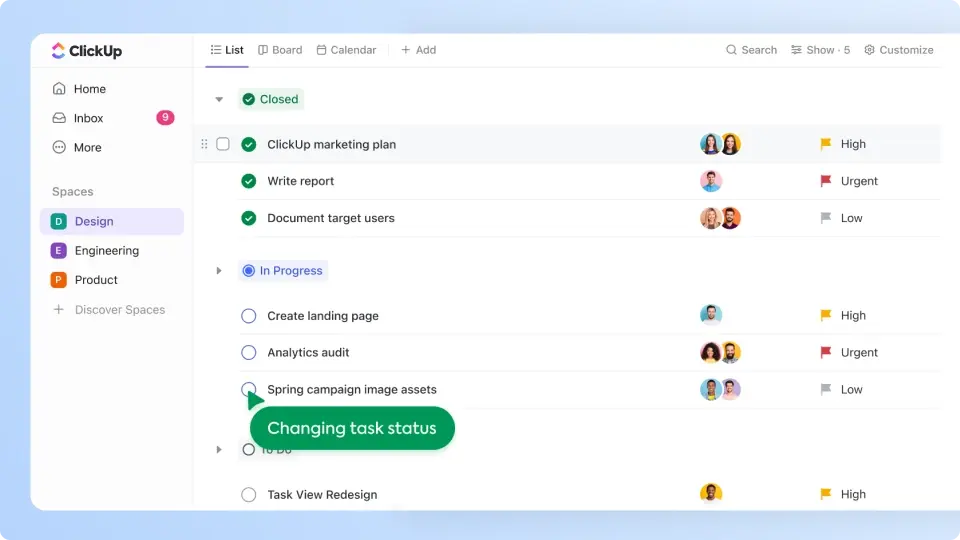The image size is (960, 540).
Task: Collapse the Closed group
Action: [219, 99]
